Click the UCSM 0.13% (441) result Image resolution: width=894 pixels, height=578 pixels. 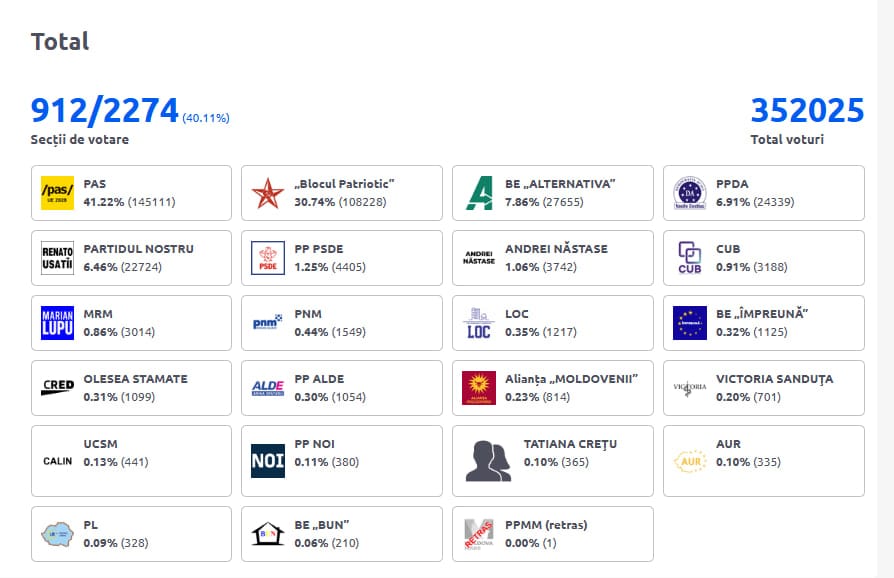pyautogui.click(x=116, y=462)
